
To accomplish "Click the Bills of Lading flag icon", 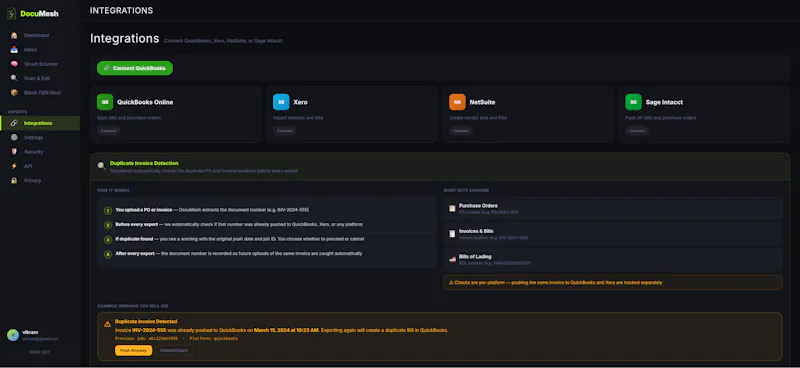I will (452, 259).
